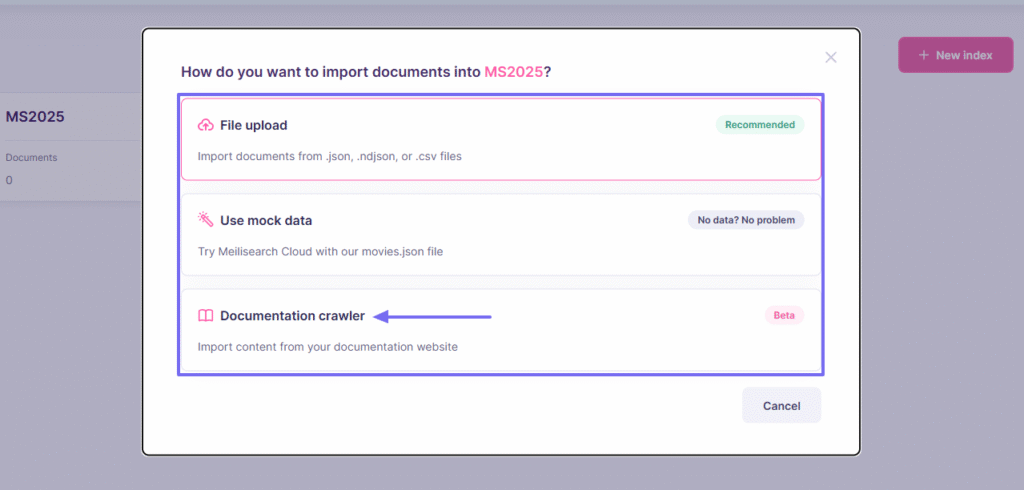Click the 0 documents count value

click(x=8, y=180)
